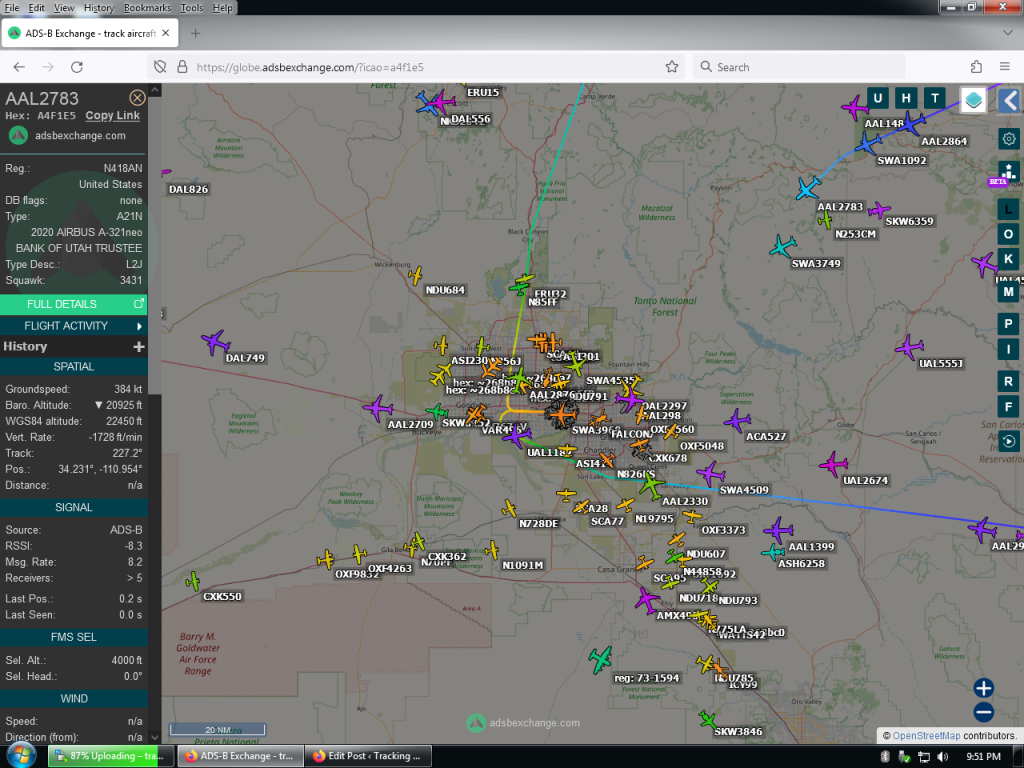Image resolution: width=1024 pixels, height=768 pixels.
Task: List all tabs dropdown arrow
Action: pos(1007,33)
